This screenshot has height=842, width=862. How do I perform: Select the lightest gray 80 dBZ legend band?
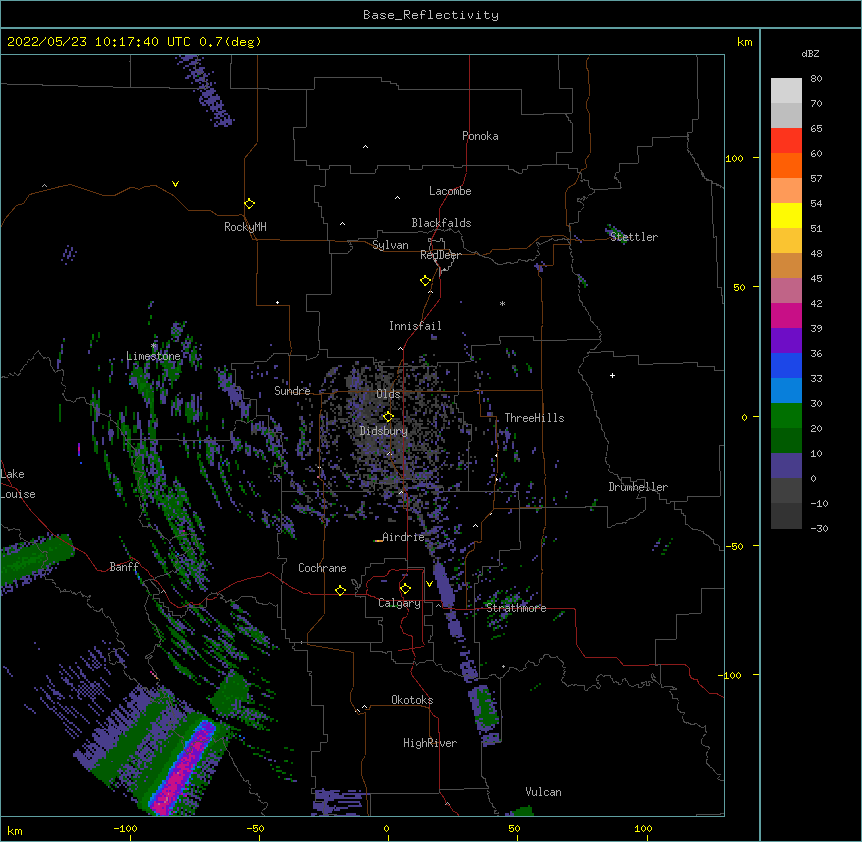tap(786, 91)
